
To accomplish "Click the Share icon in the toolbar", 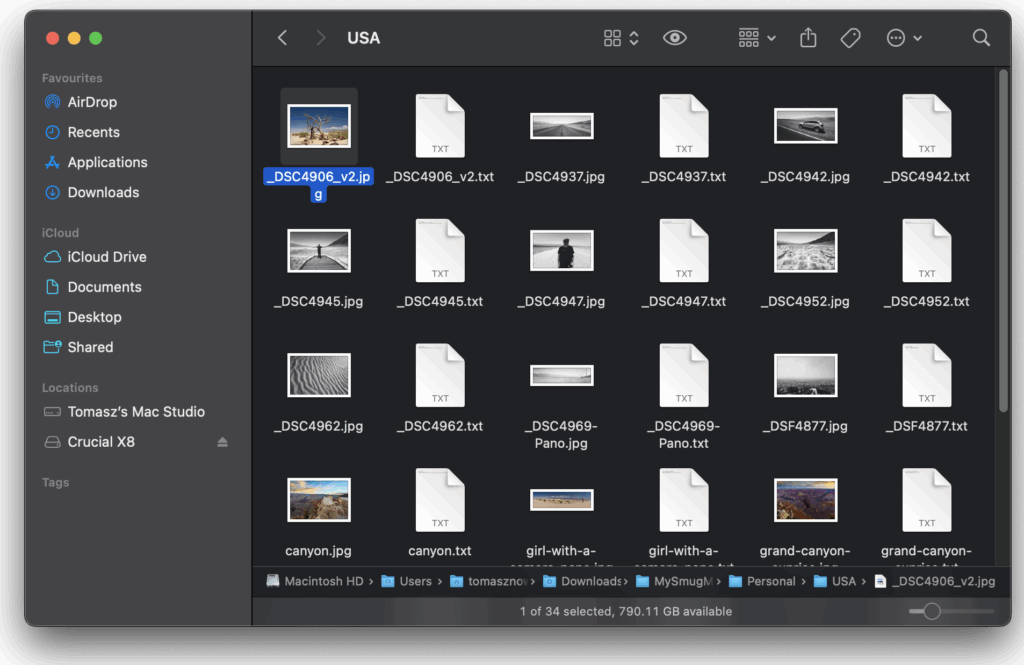I will pos(808,37).
